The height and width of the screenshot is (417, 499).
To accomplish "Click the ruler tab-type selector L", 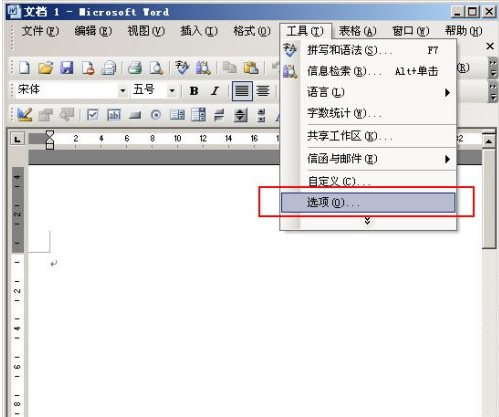I will (17, 139).
